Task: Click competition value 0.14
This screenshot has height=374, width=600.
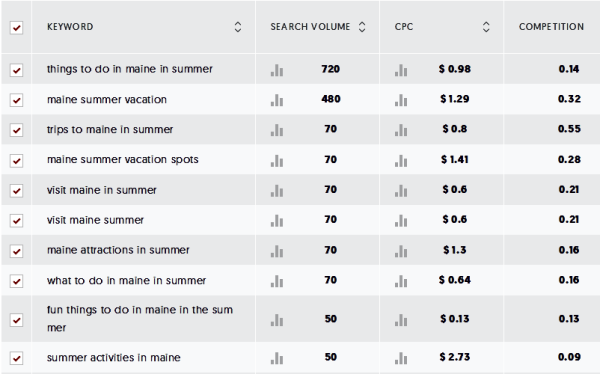Action: click(x=569, y=69)
